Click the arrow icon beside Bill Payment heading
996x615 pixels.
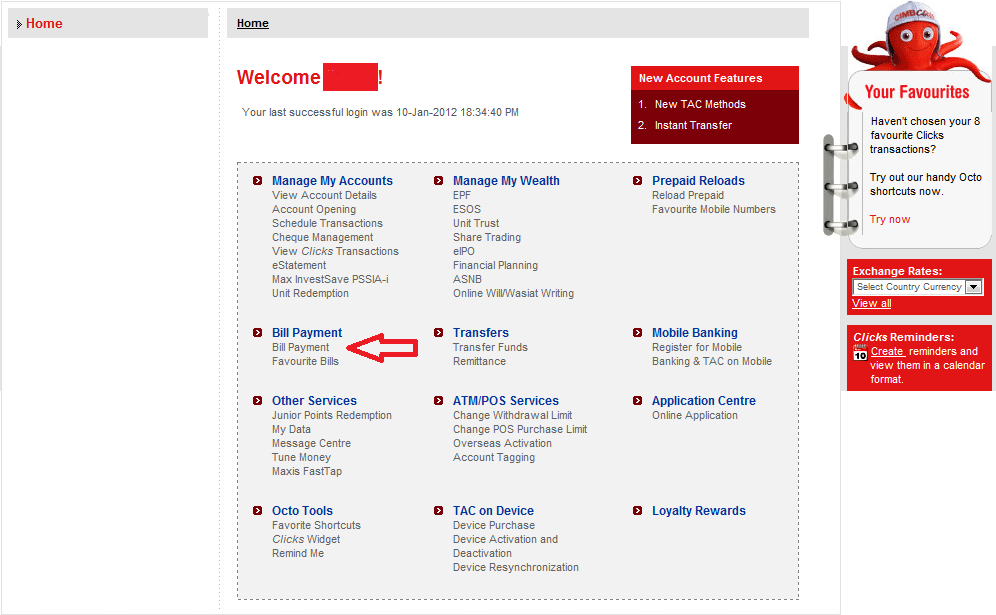(257, 332)
